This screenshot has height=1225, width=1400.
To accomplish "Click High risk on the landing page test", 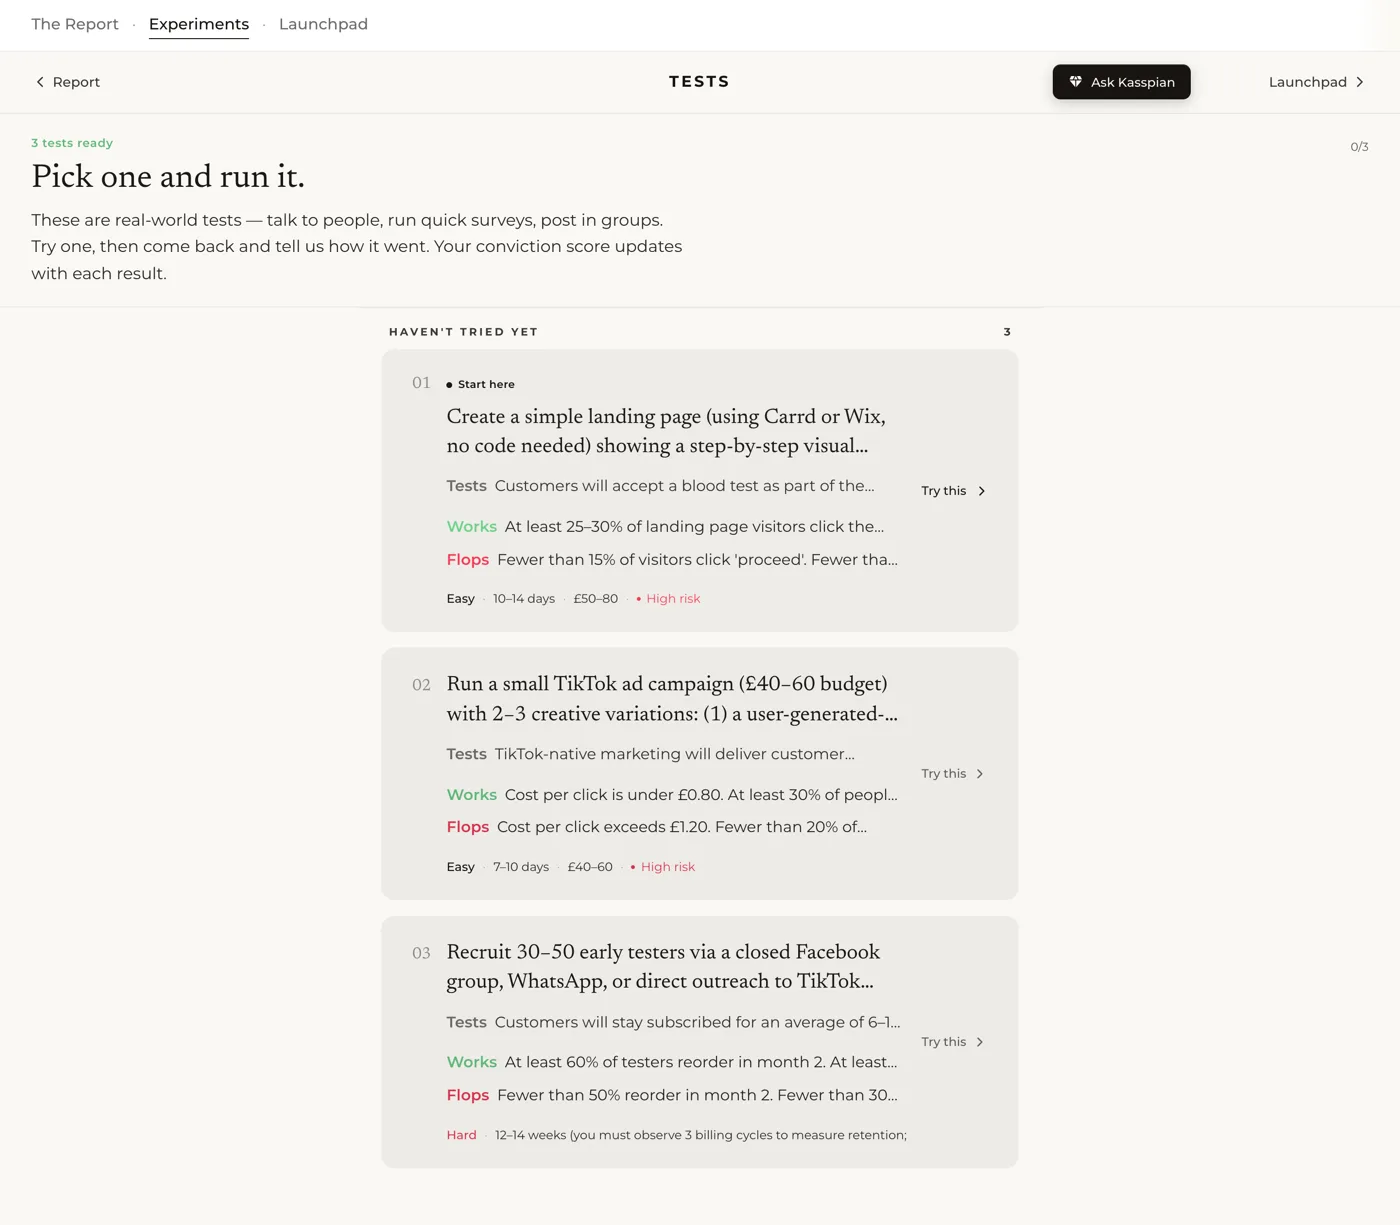I will tap(668, 599).
